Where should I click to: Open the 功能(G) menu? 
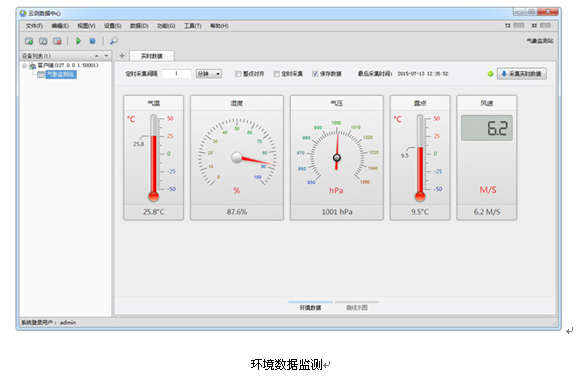tap(166, 26)
